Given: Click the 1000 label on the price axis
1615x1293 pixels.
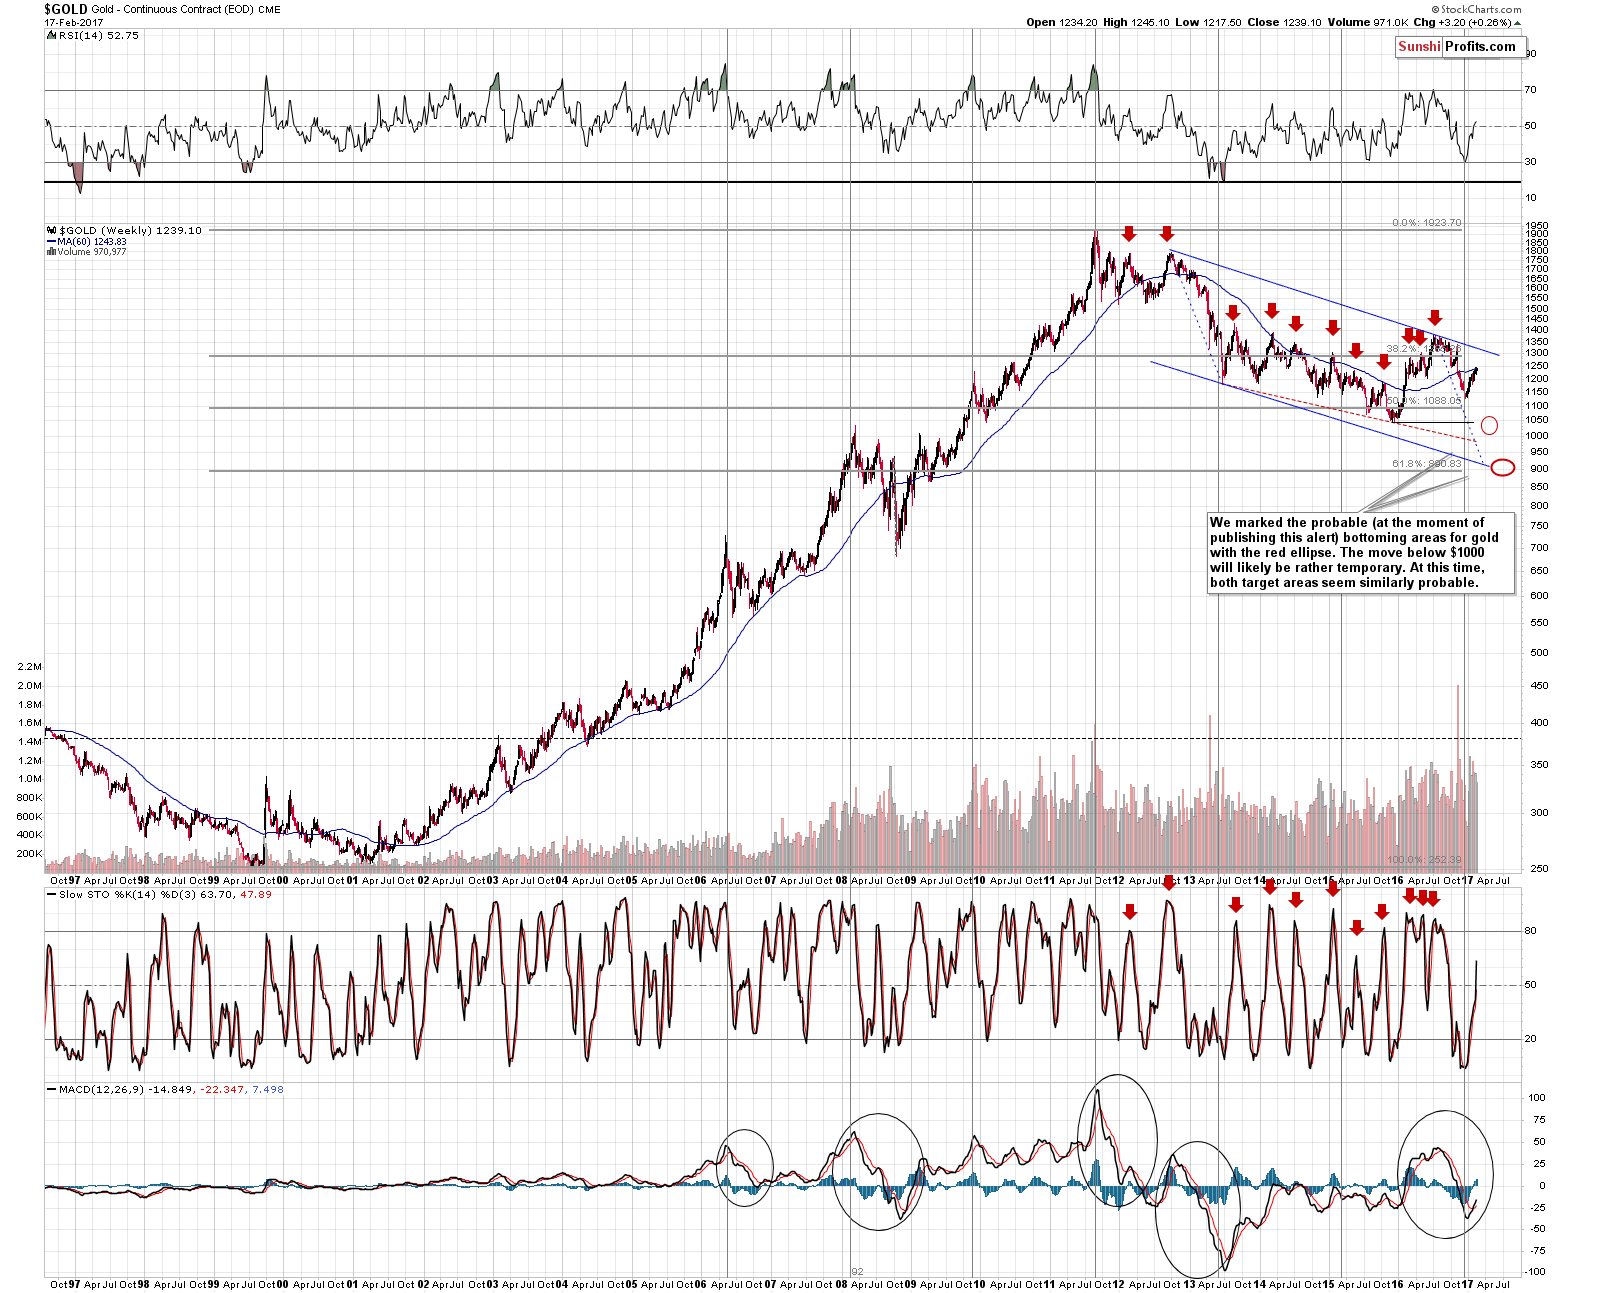Looking at the screenshot, I should (1537, 436).
